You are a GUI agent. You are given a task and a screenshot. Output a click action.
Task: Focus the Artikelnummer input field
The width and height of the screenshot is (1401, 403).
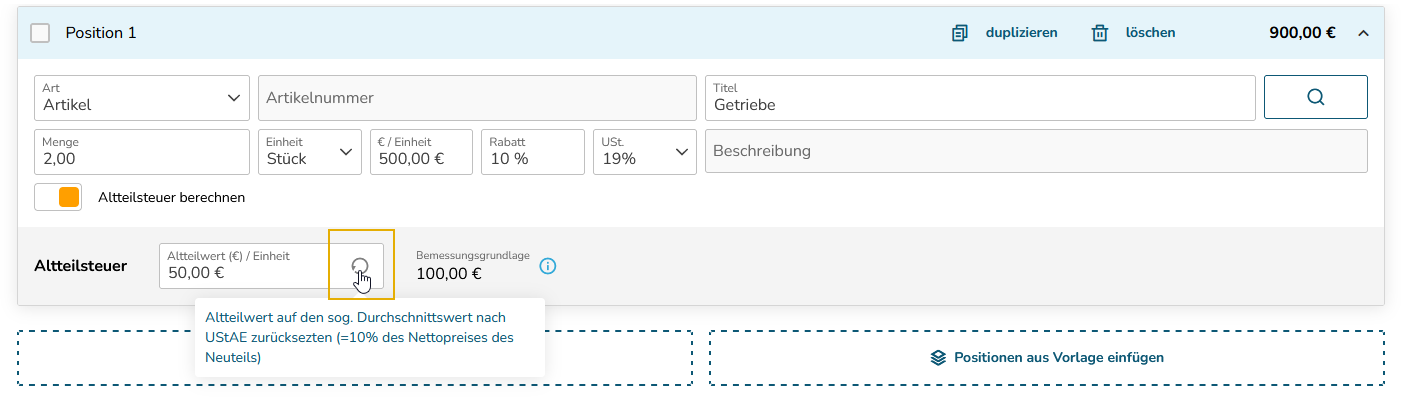tap(477, 97)
